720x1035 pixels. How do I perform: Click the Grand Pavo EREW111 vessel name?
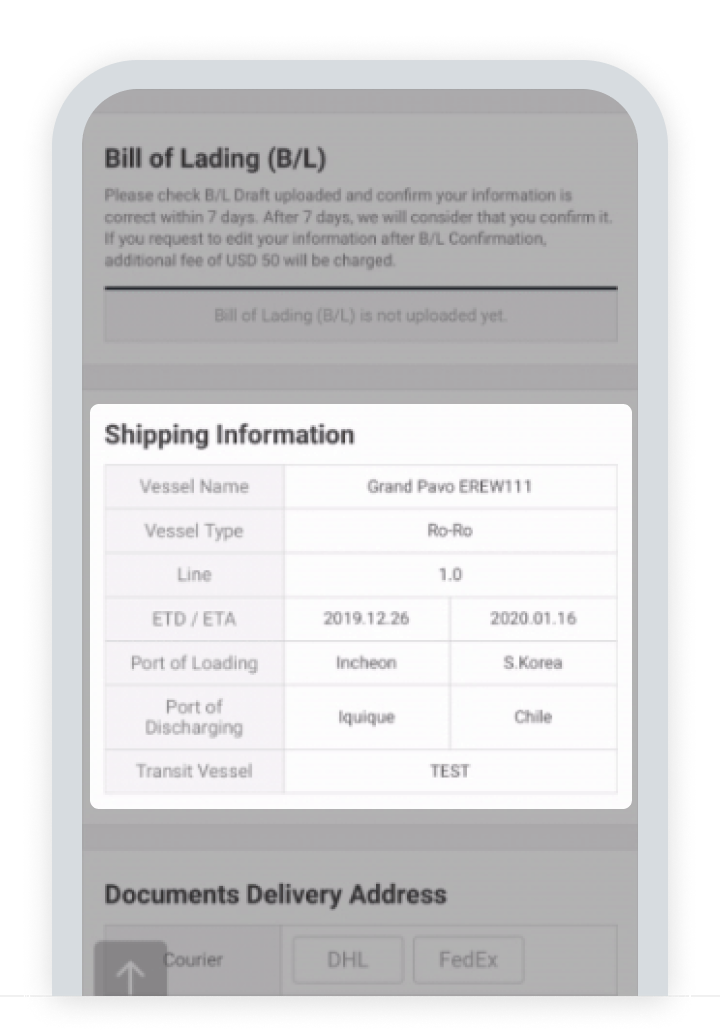click(450, 487)
